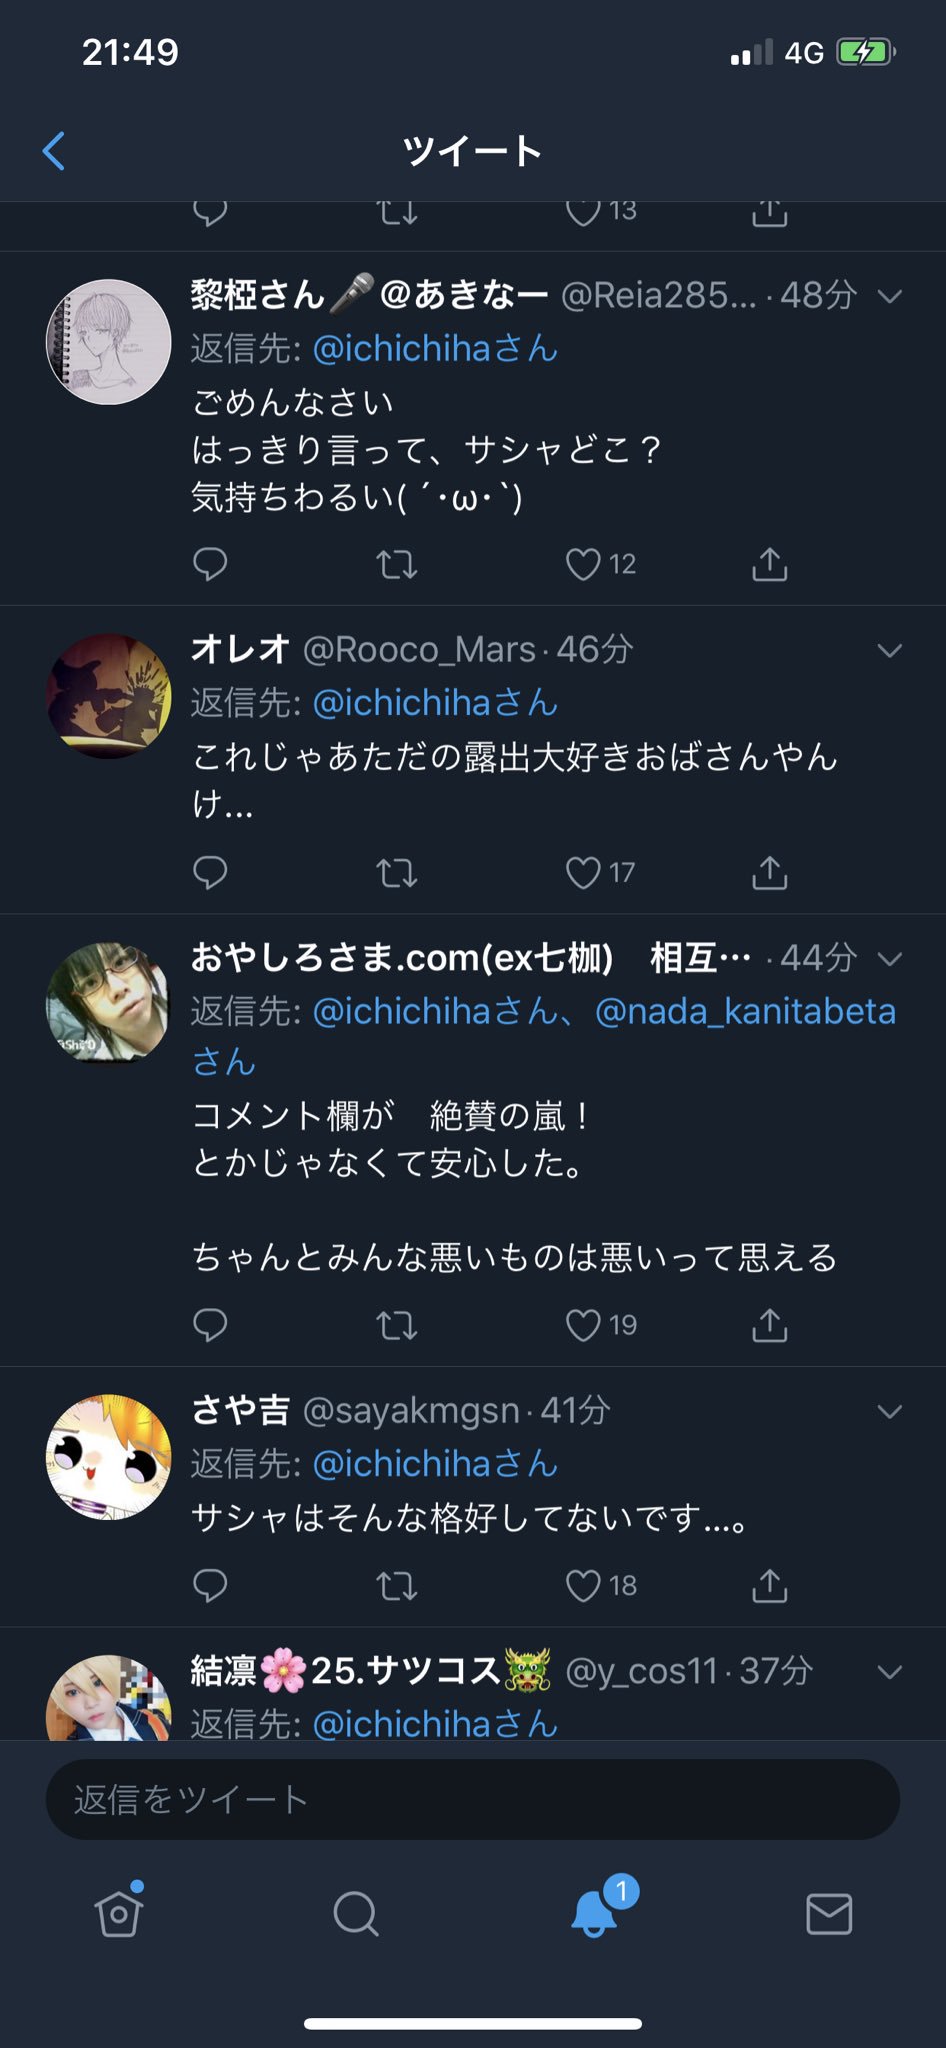The image size is (946, 2048).
Task: Retweet オレオ's reply
Action: [396, 872]
